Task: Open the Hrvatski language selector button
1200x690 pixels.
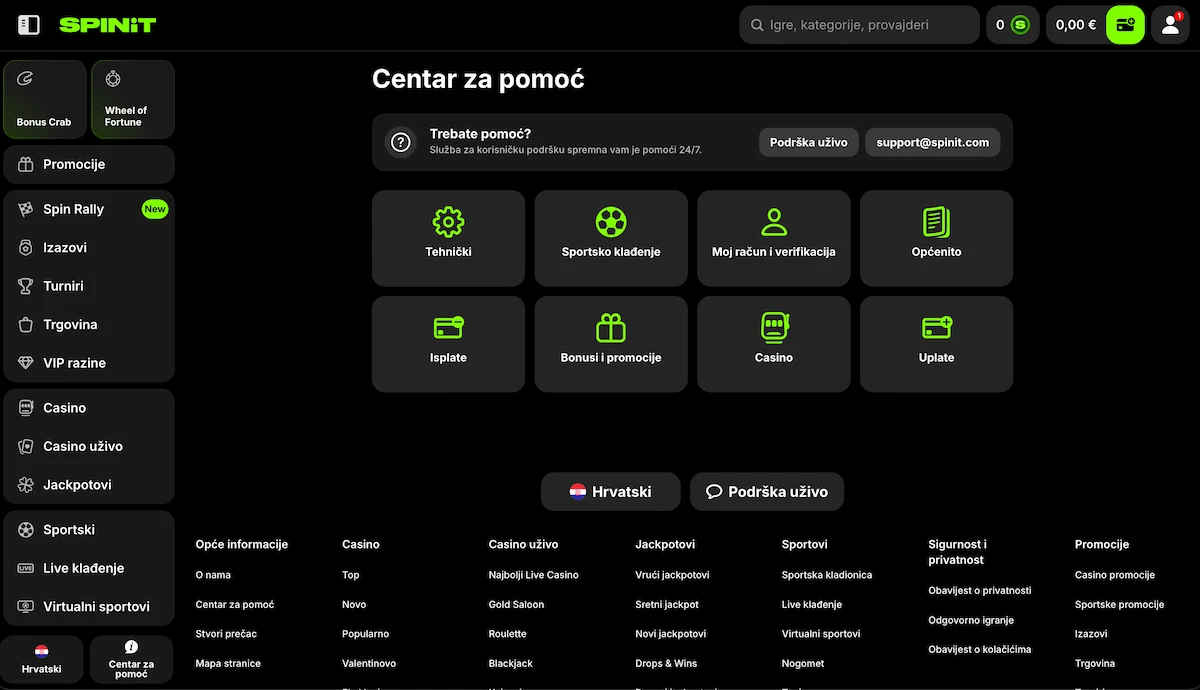Action: [610, 492]
